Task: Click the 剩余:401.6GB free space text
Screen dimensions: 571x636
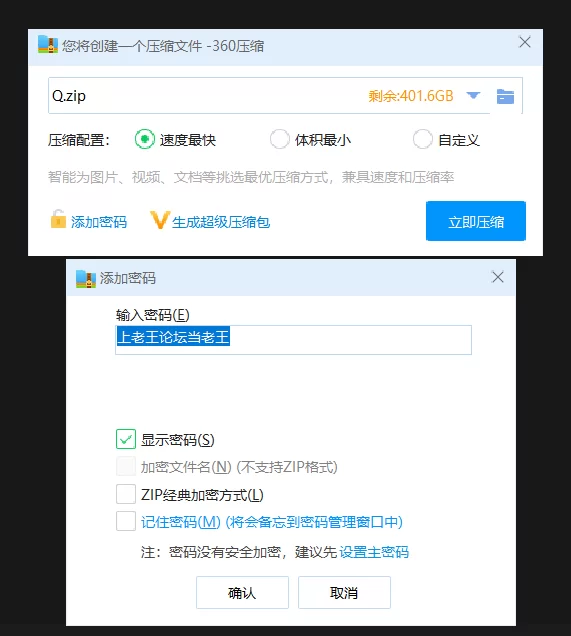Action: 411,96
